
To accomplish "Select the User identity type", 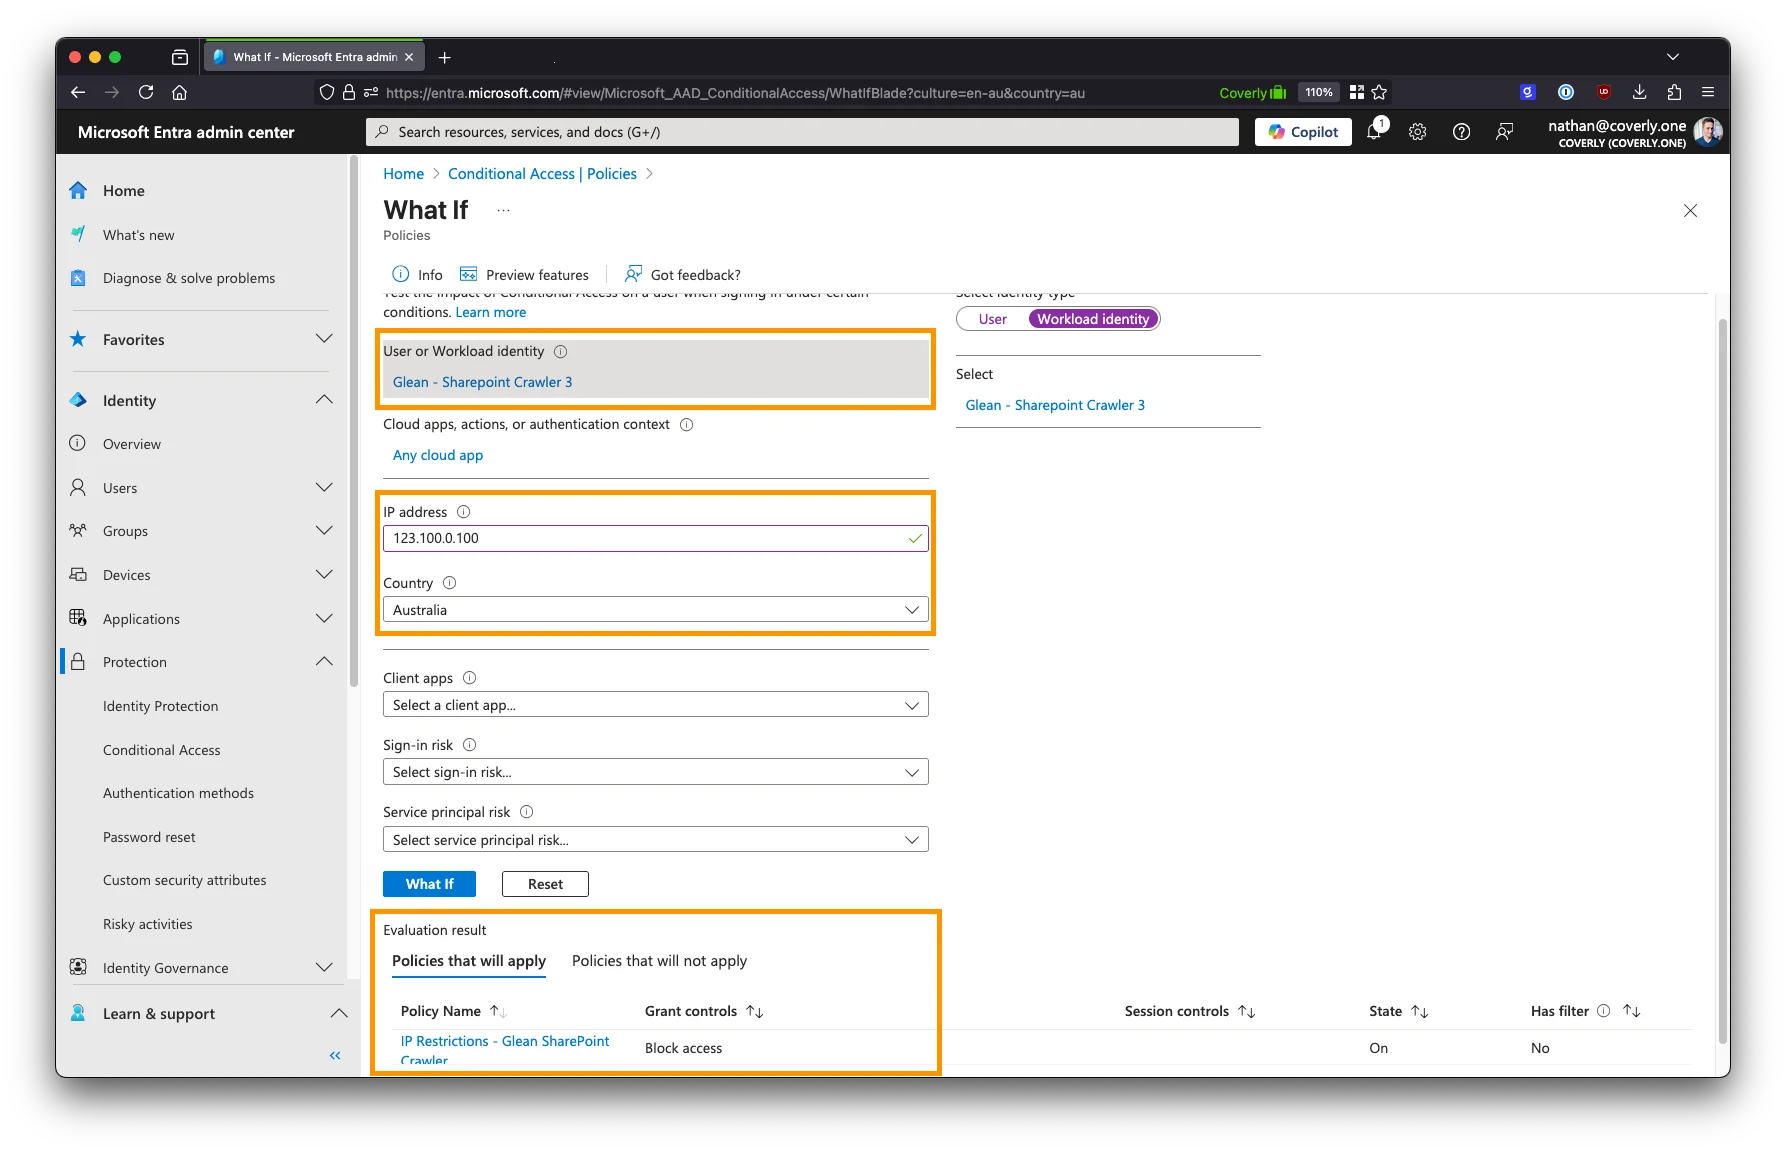I will pyautogui.click(x=993, y=319).
